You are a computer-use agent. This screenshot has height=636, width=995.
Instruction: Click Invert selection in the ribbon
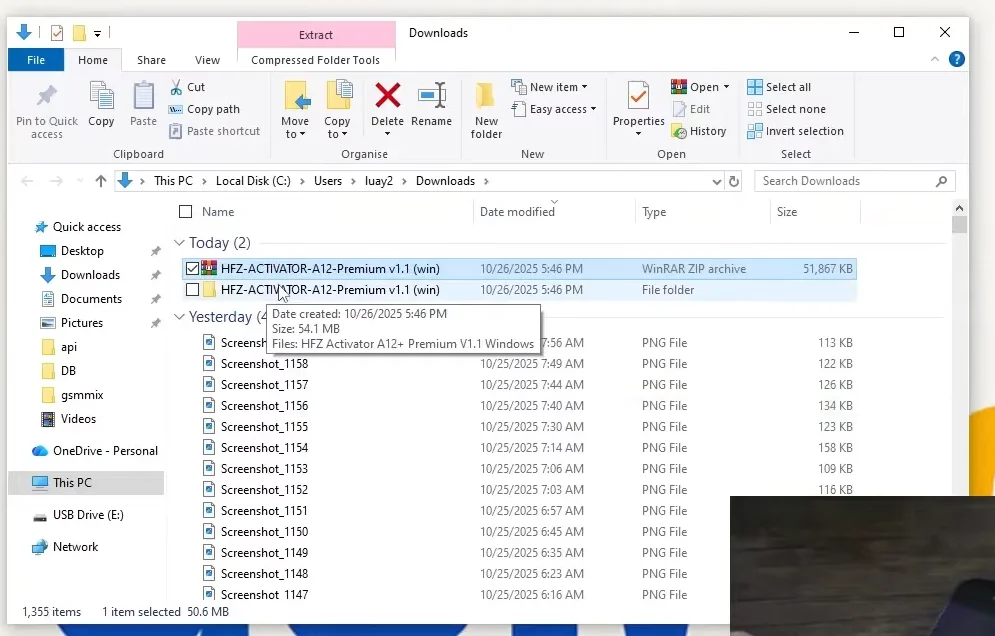click(796, 131)
